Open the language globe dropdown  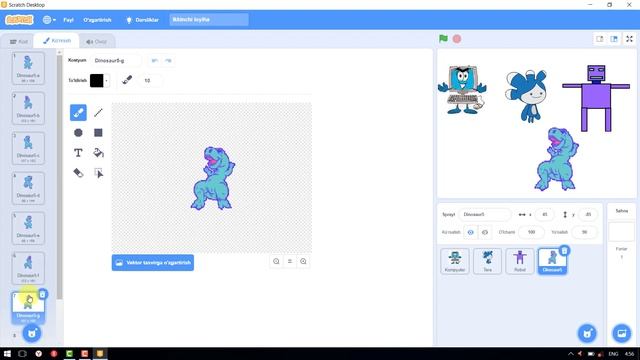point(49,20)
